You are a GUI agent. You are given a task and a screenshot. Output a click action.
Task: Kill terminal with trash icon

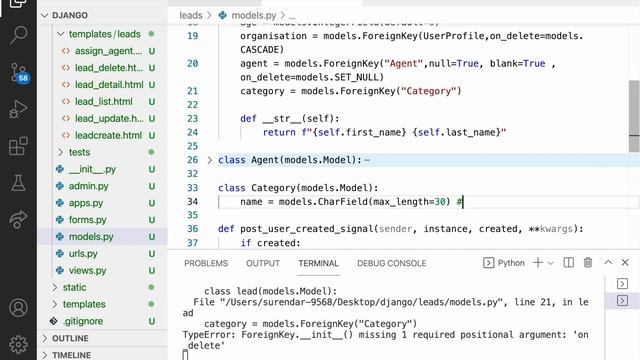(588, 263)
